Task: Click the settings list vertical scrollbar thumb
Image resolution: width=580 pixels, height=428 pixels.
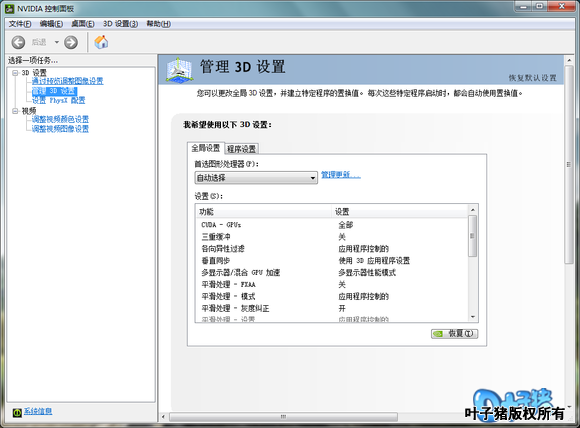Action: (x=472, y=236)
